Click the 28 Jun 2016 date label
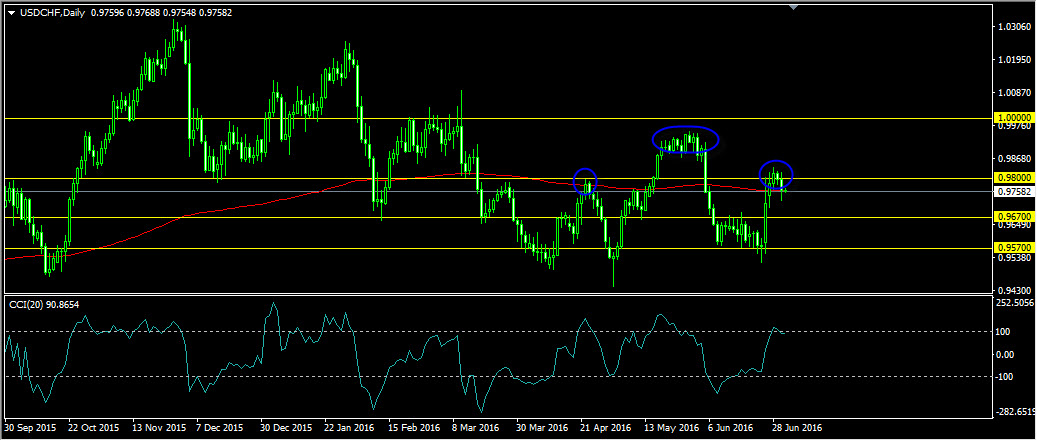The image size is (1037, 441). [796, 428]
